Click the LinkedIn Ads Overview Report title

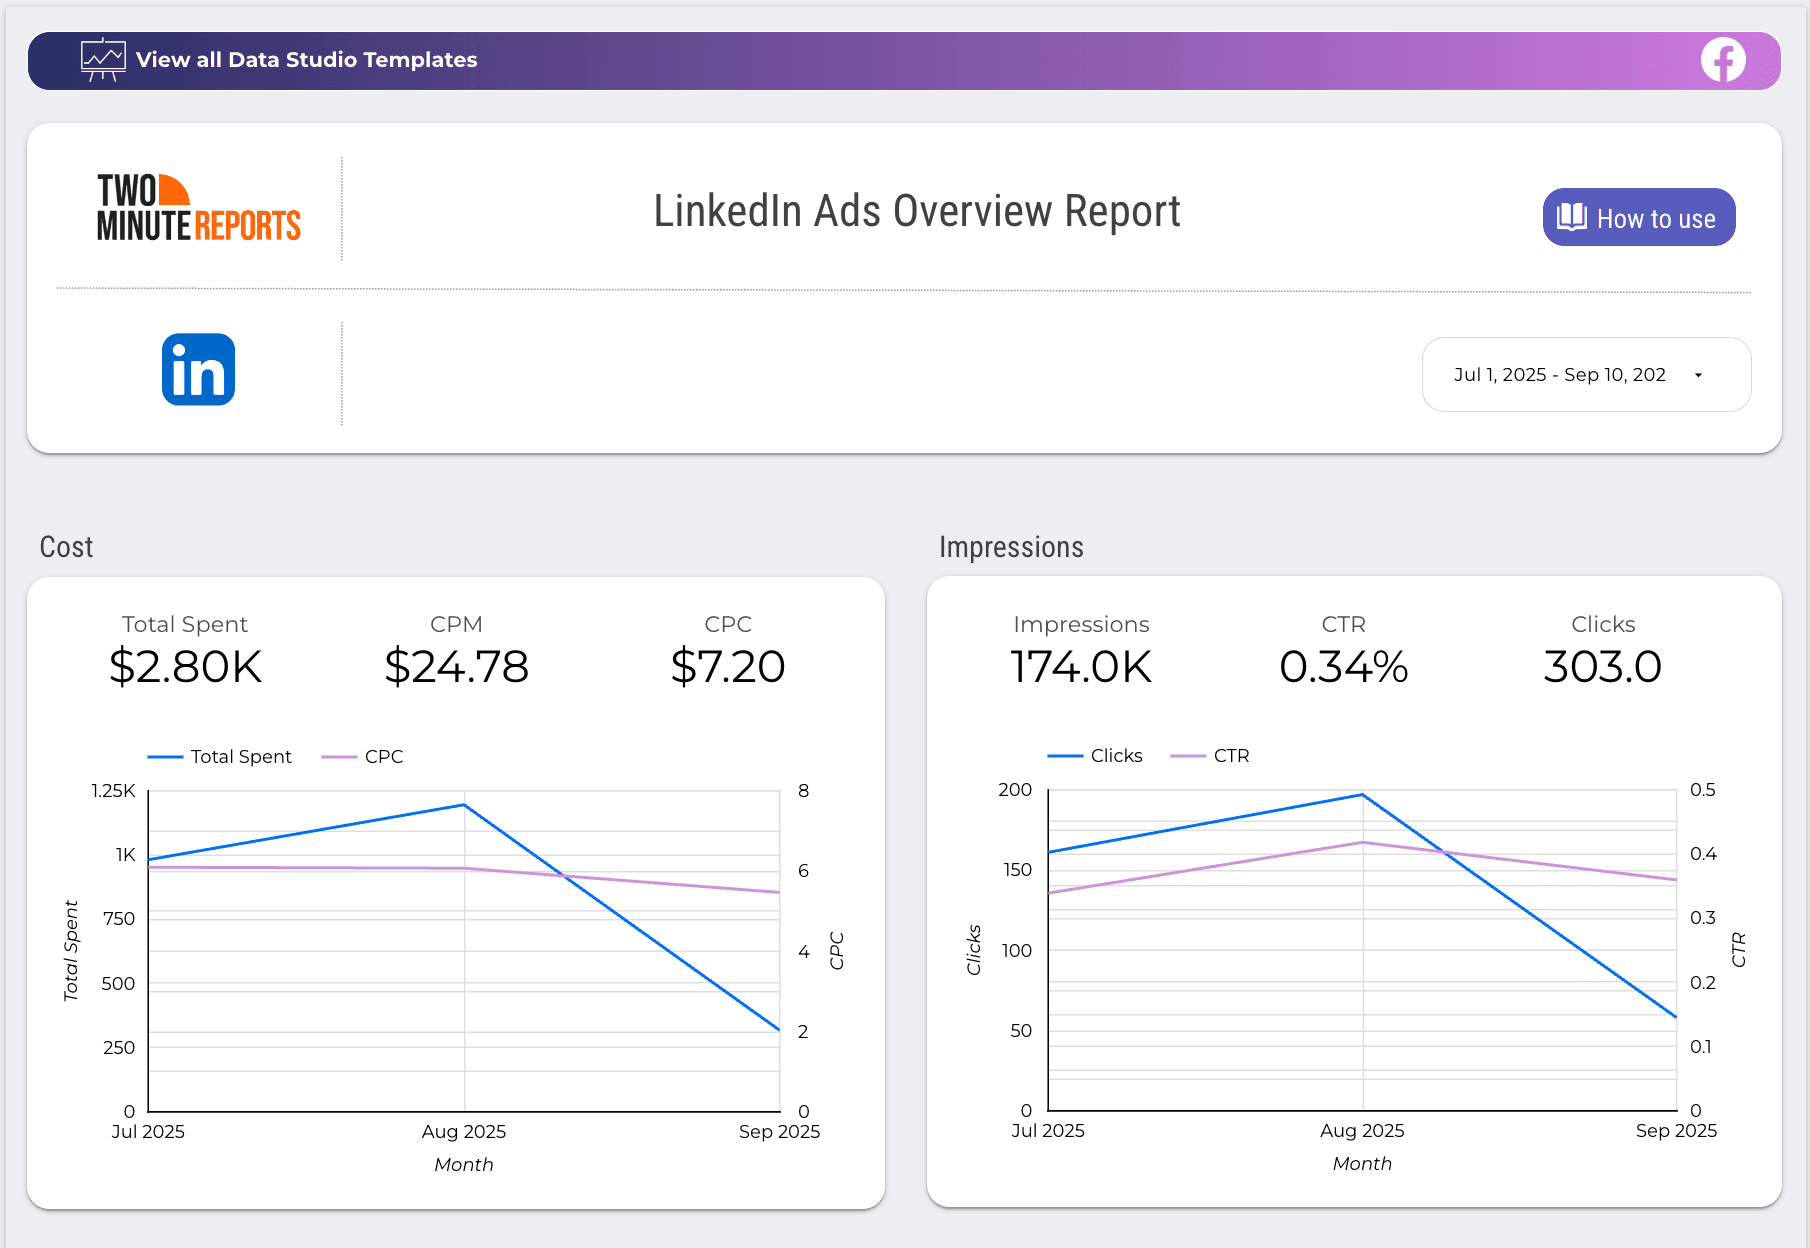917,210
